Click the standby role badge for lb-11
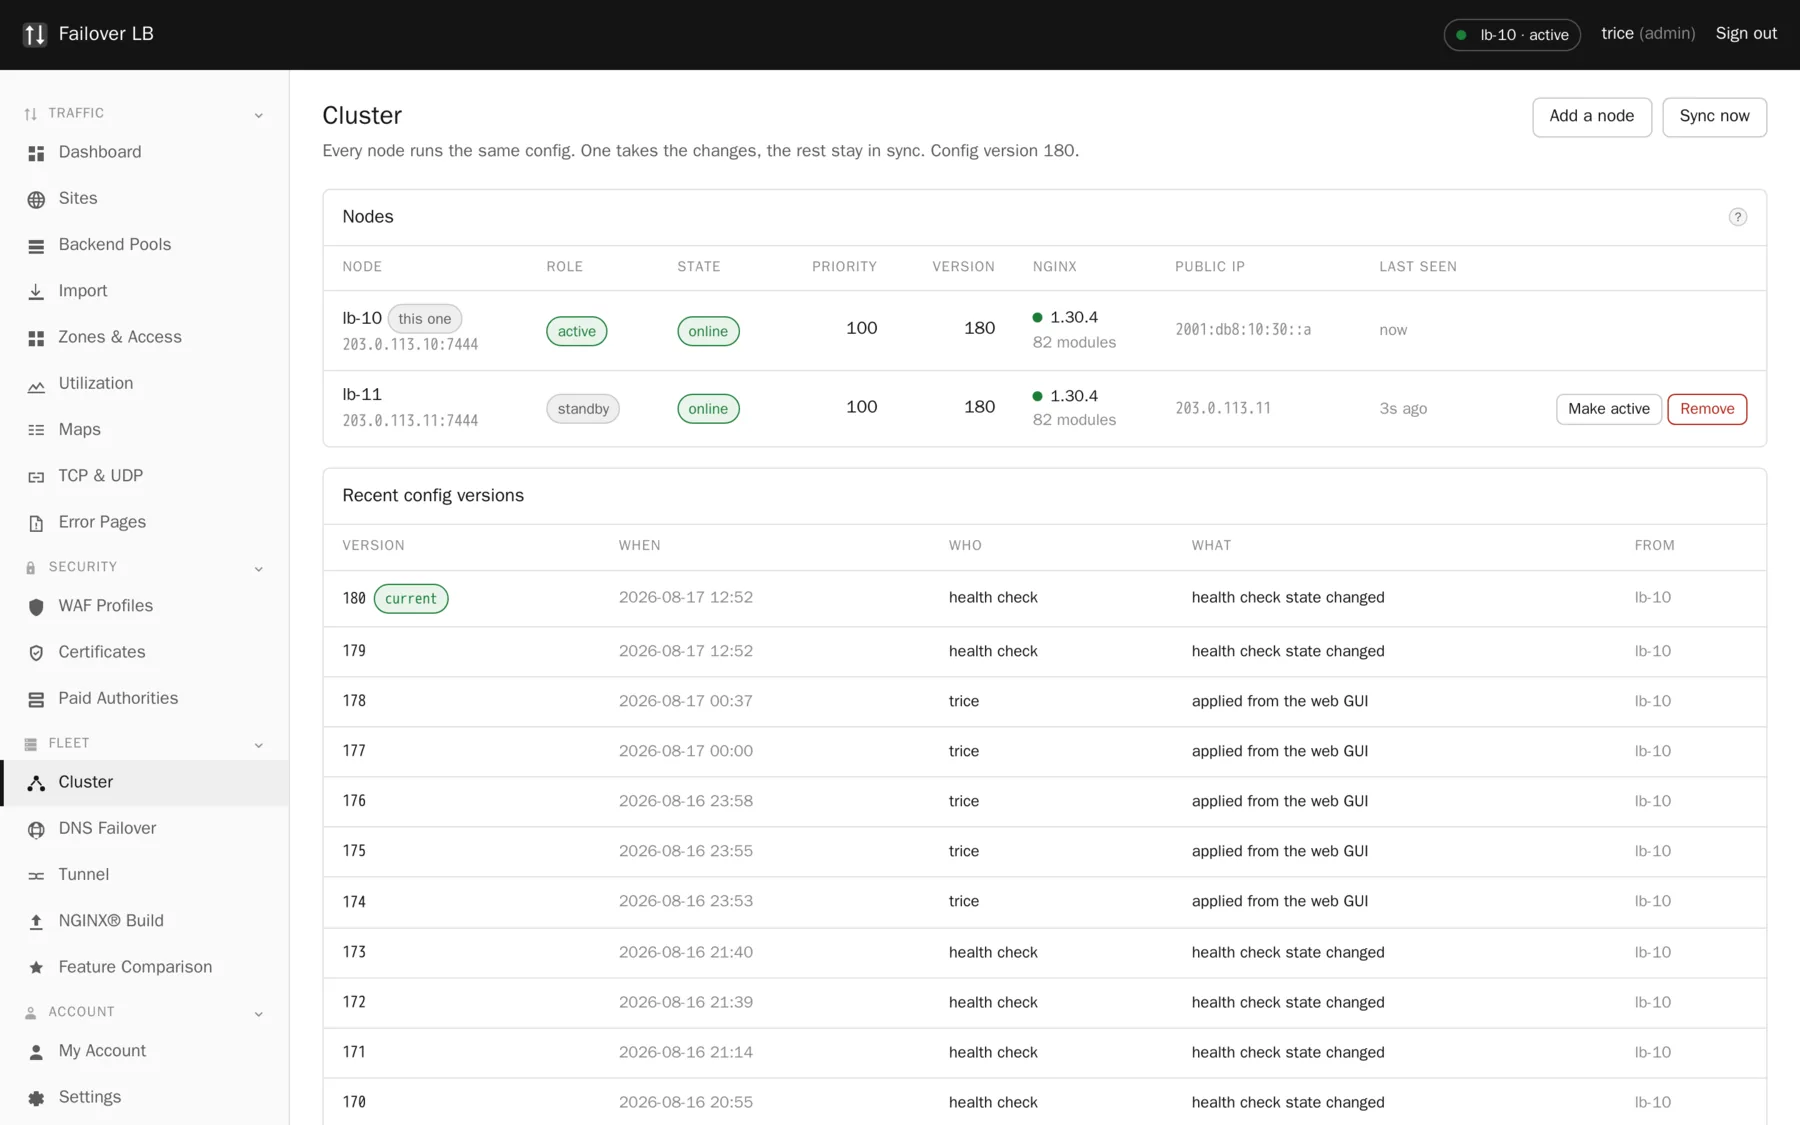 click(583, 408)
